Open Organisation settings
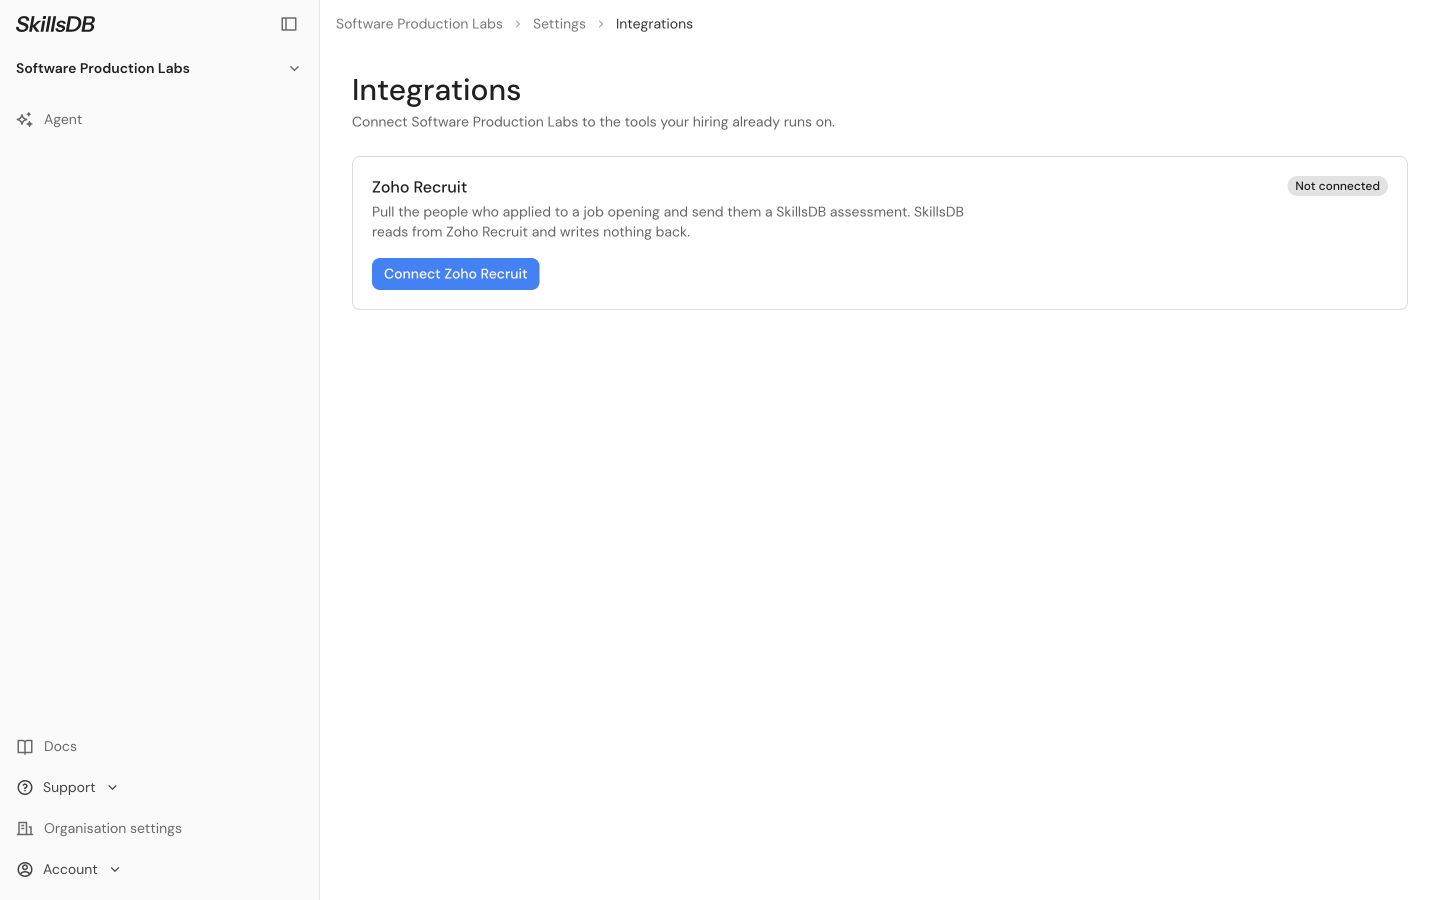 [159, 829]
